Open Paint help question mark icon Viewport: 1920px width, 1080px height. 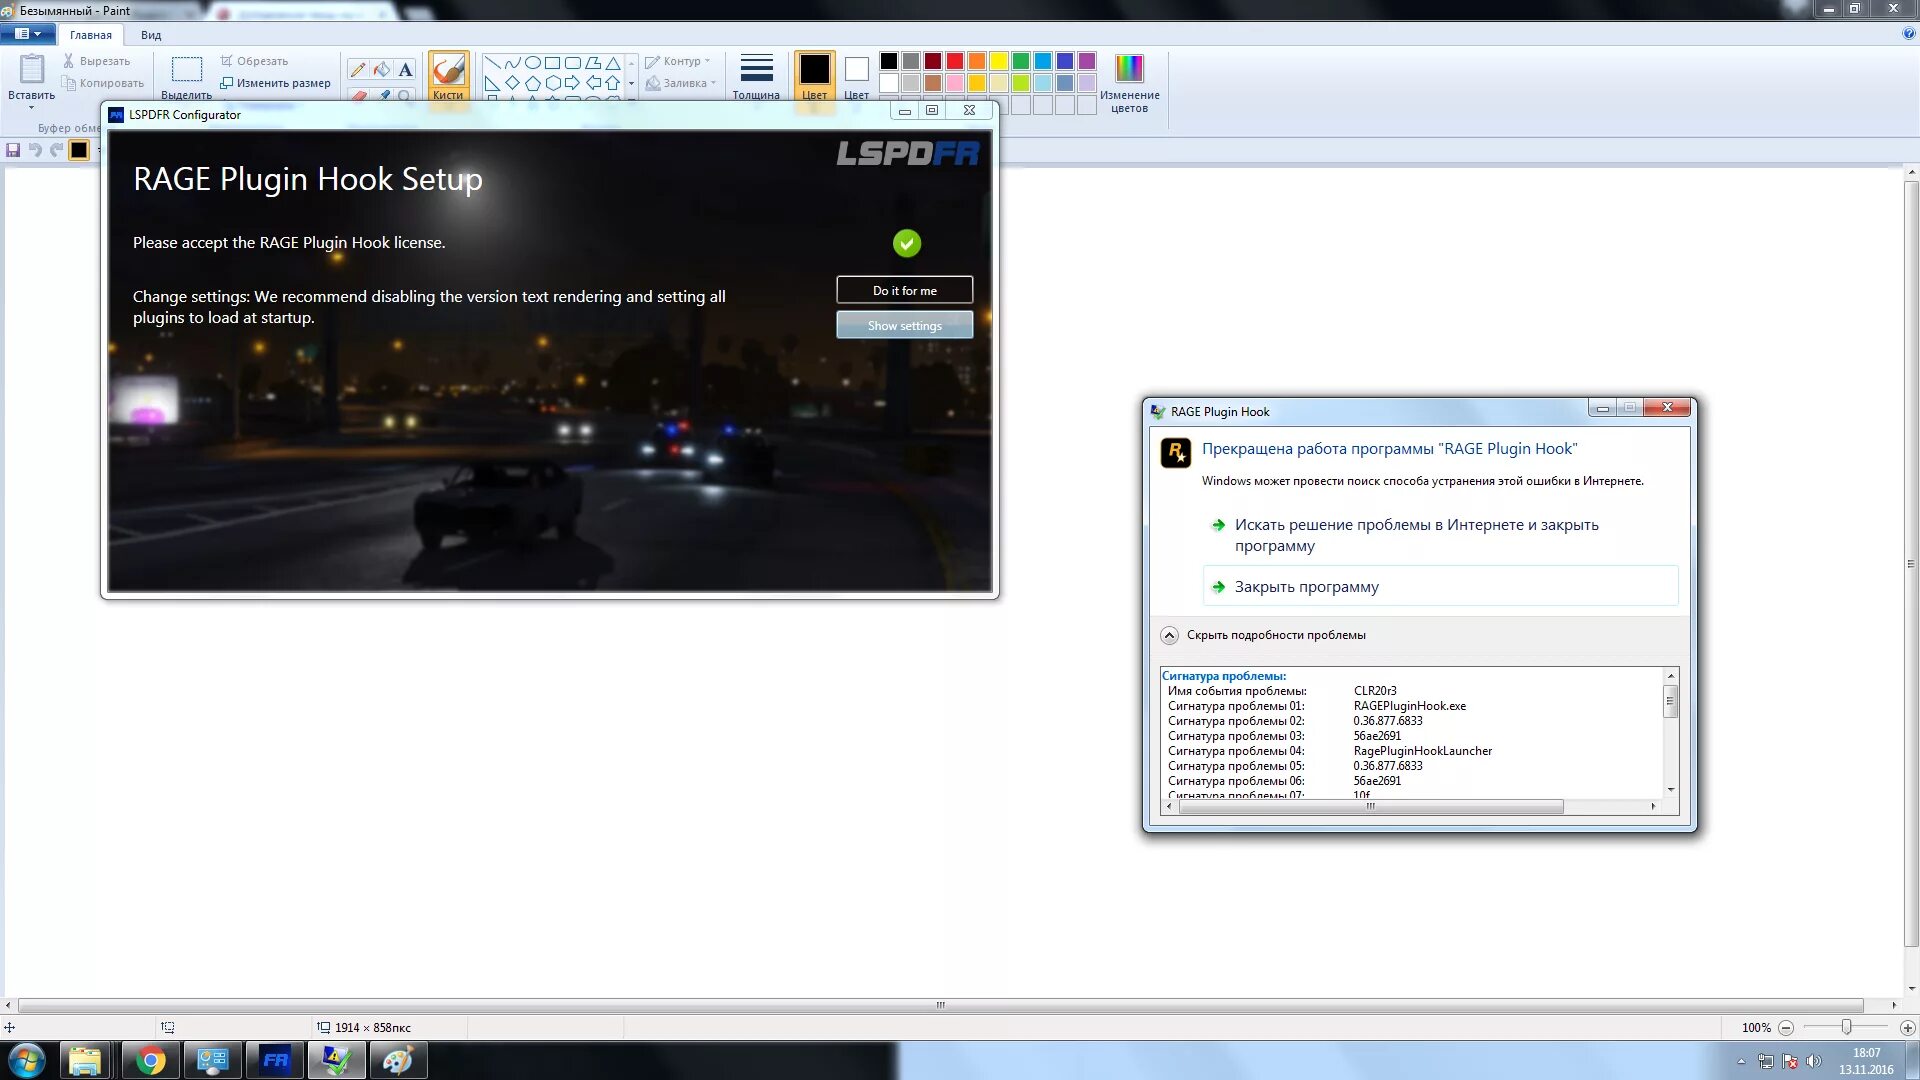tap(1909, 33)
